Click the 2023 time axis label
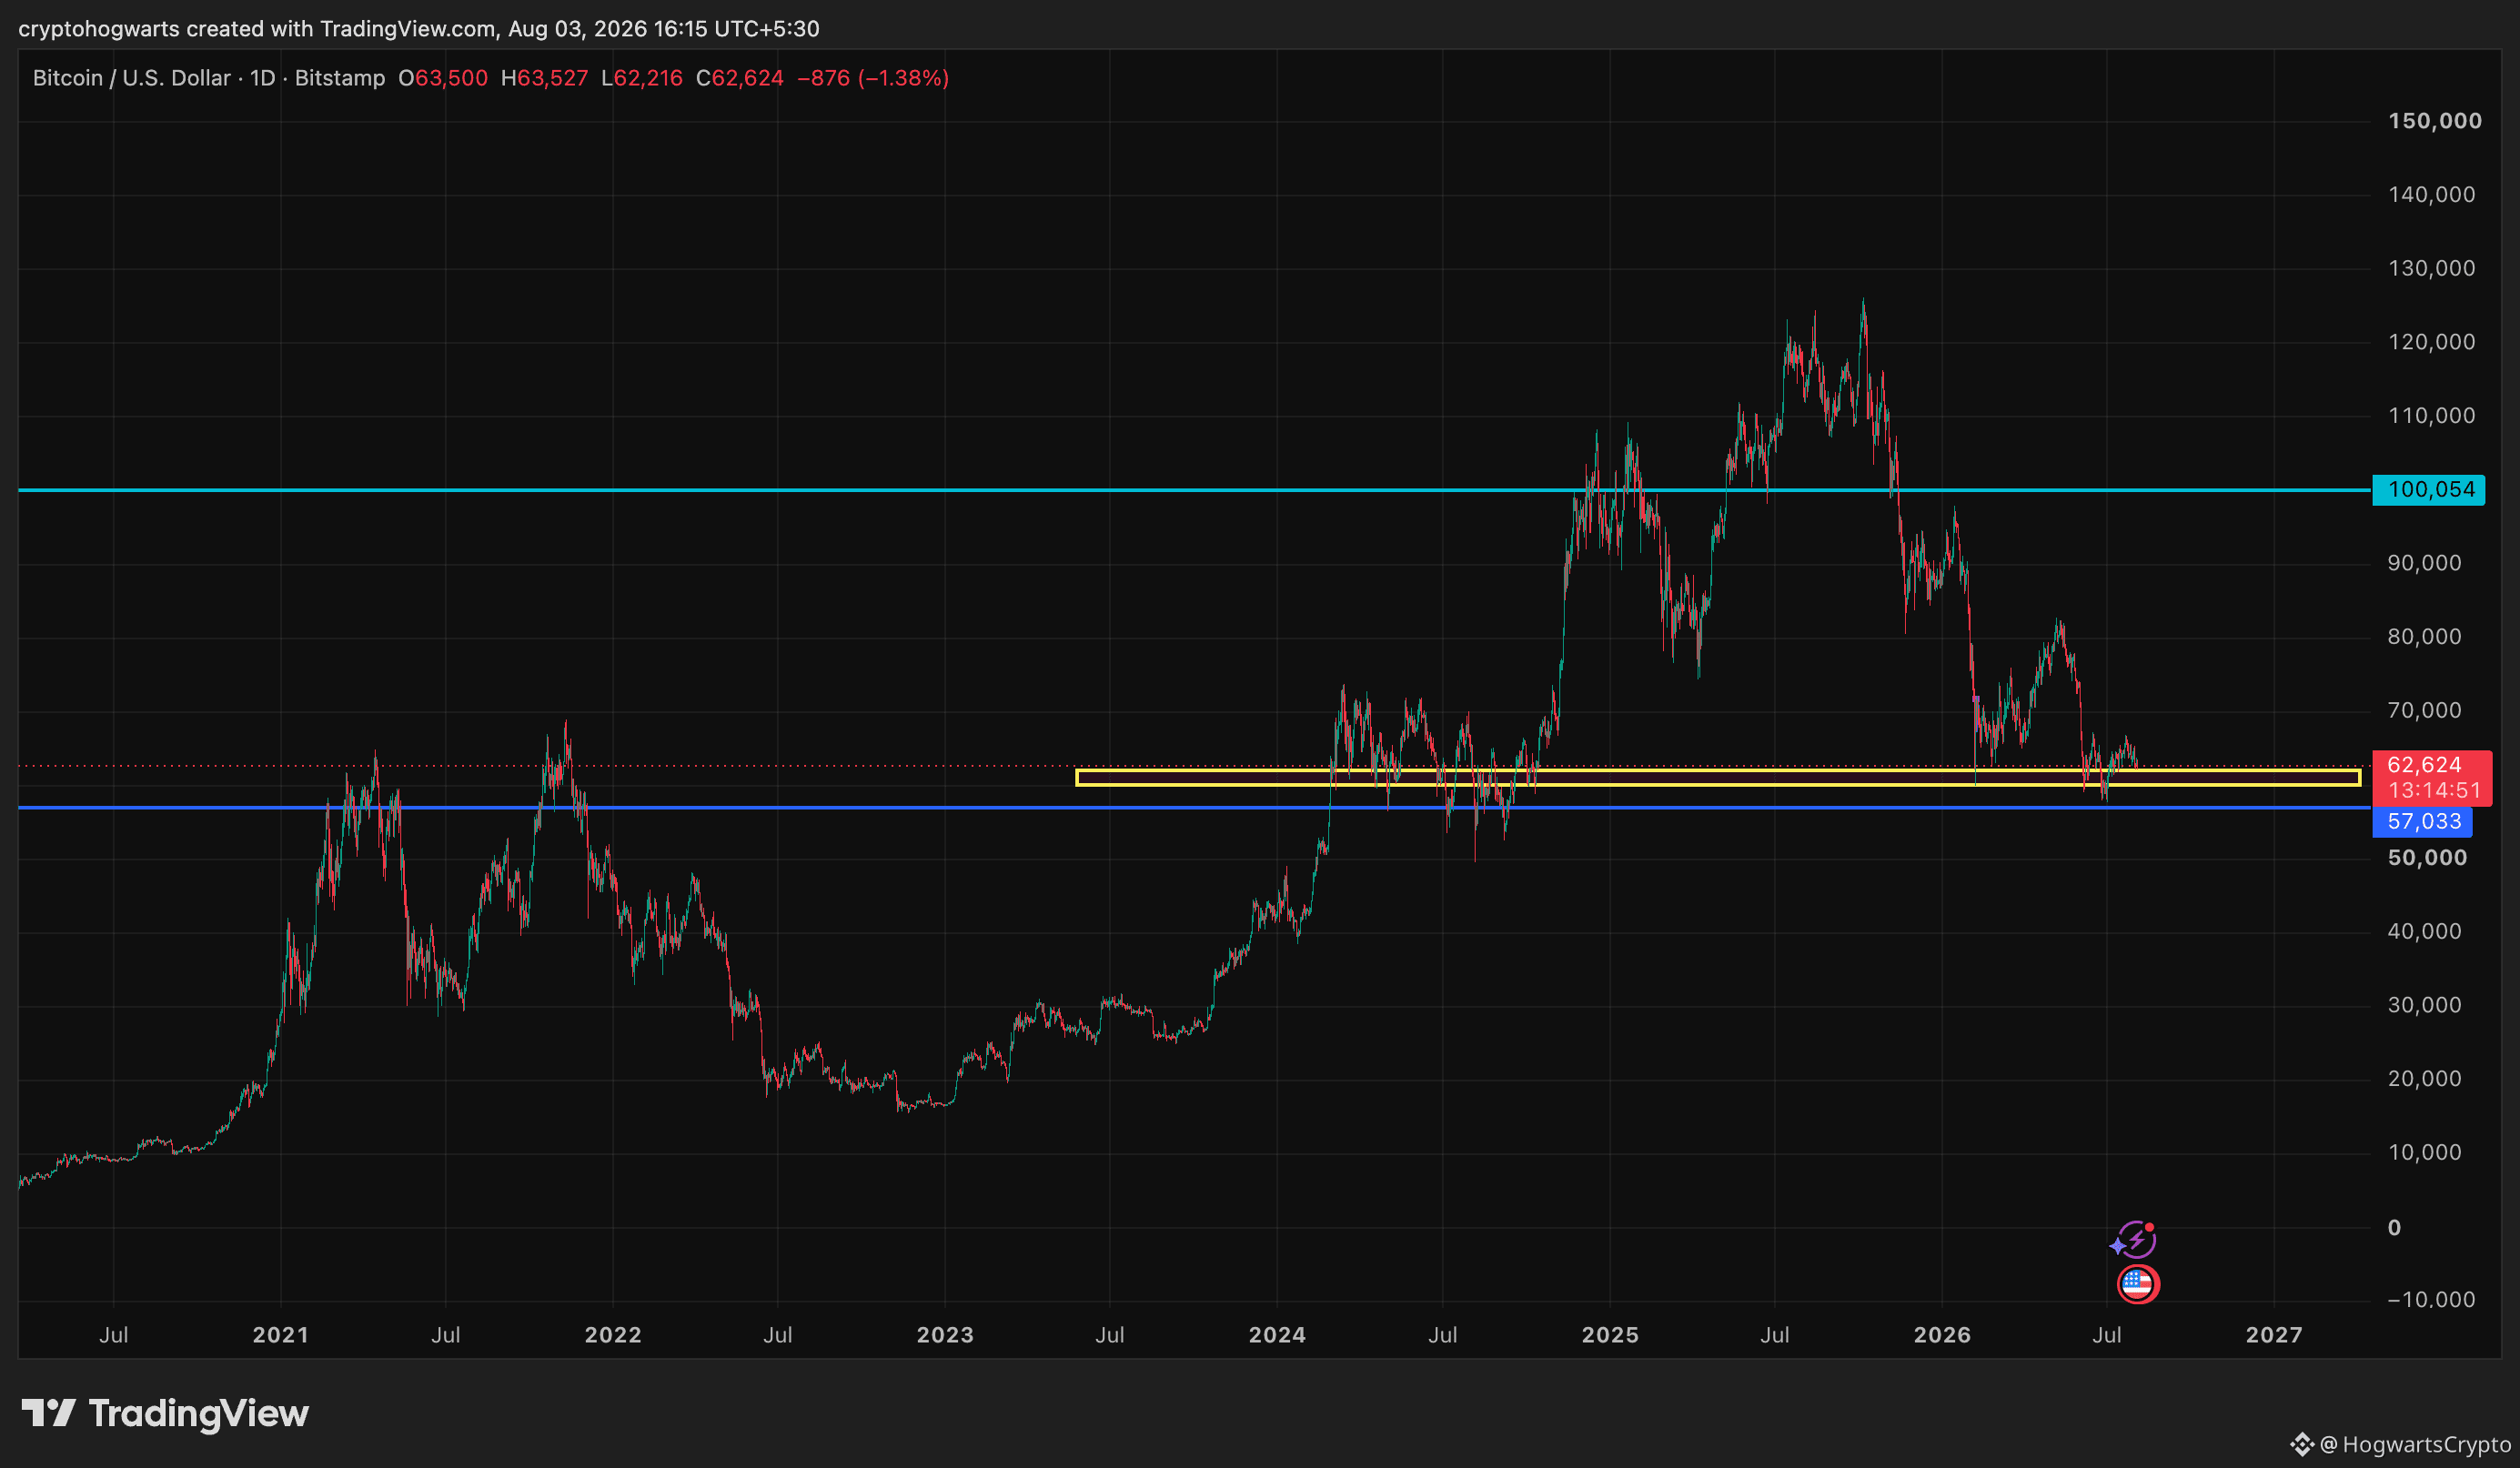 pyautogui.click(x=945, y=1335)
